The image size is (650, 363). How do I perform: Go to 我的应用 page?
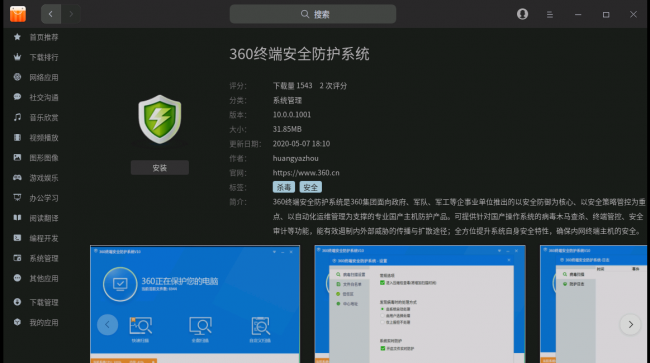click(44, 322)
